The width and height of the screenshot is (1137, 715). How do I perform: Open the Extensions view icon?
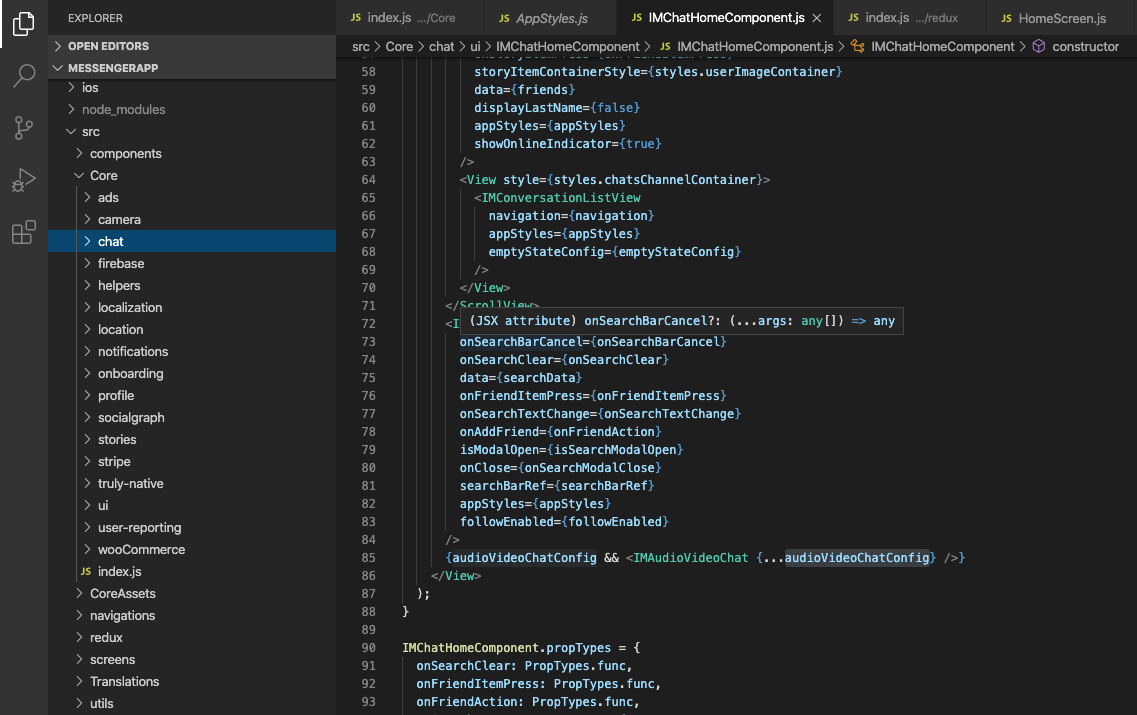[x=24, y=232]
